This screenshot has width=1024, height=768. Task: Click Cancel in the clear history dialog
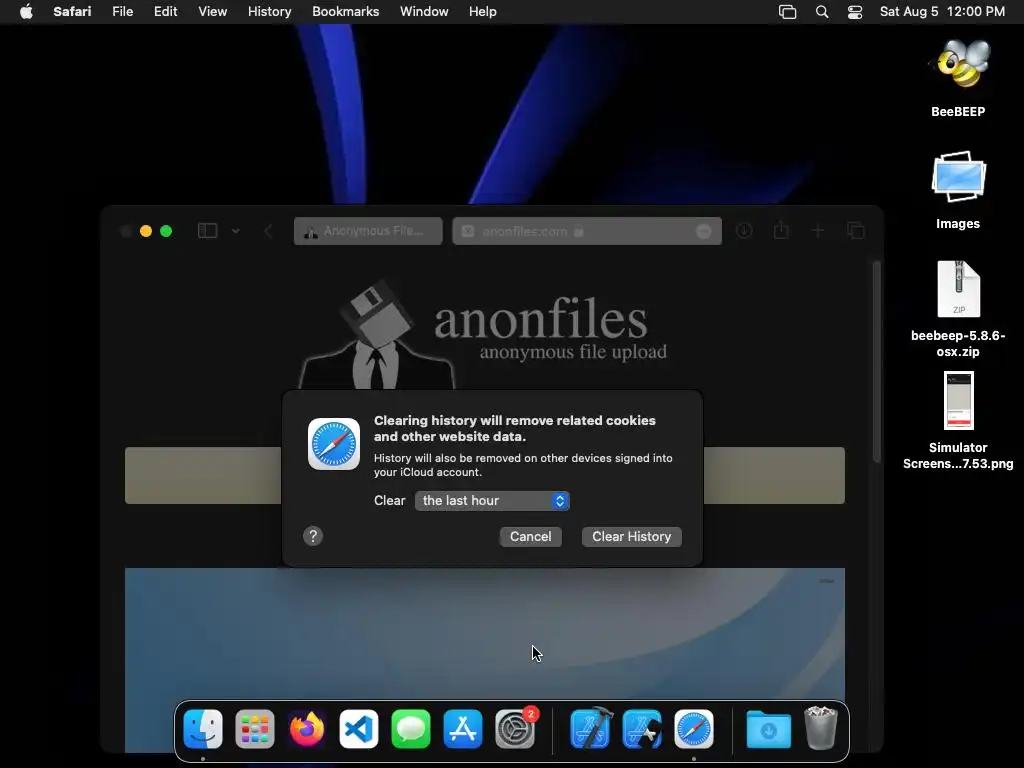tap(530, 537)
